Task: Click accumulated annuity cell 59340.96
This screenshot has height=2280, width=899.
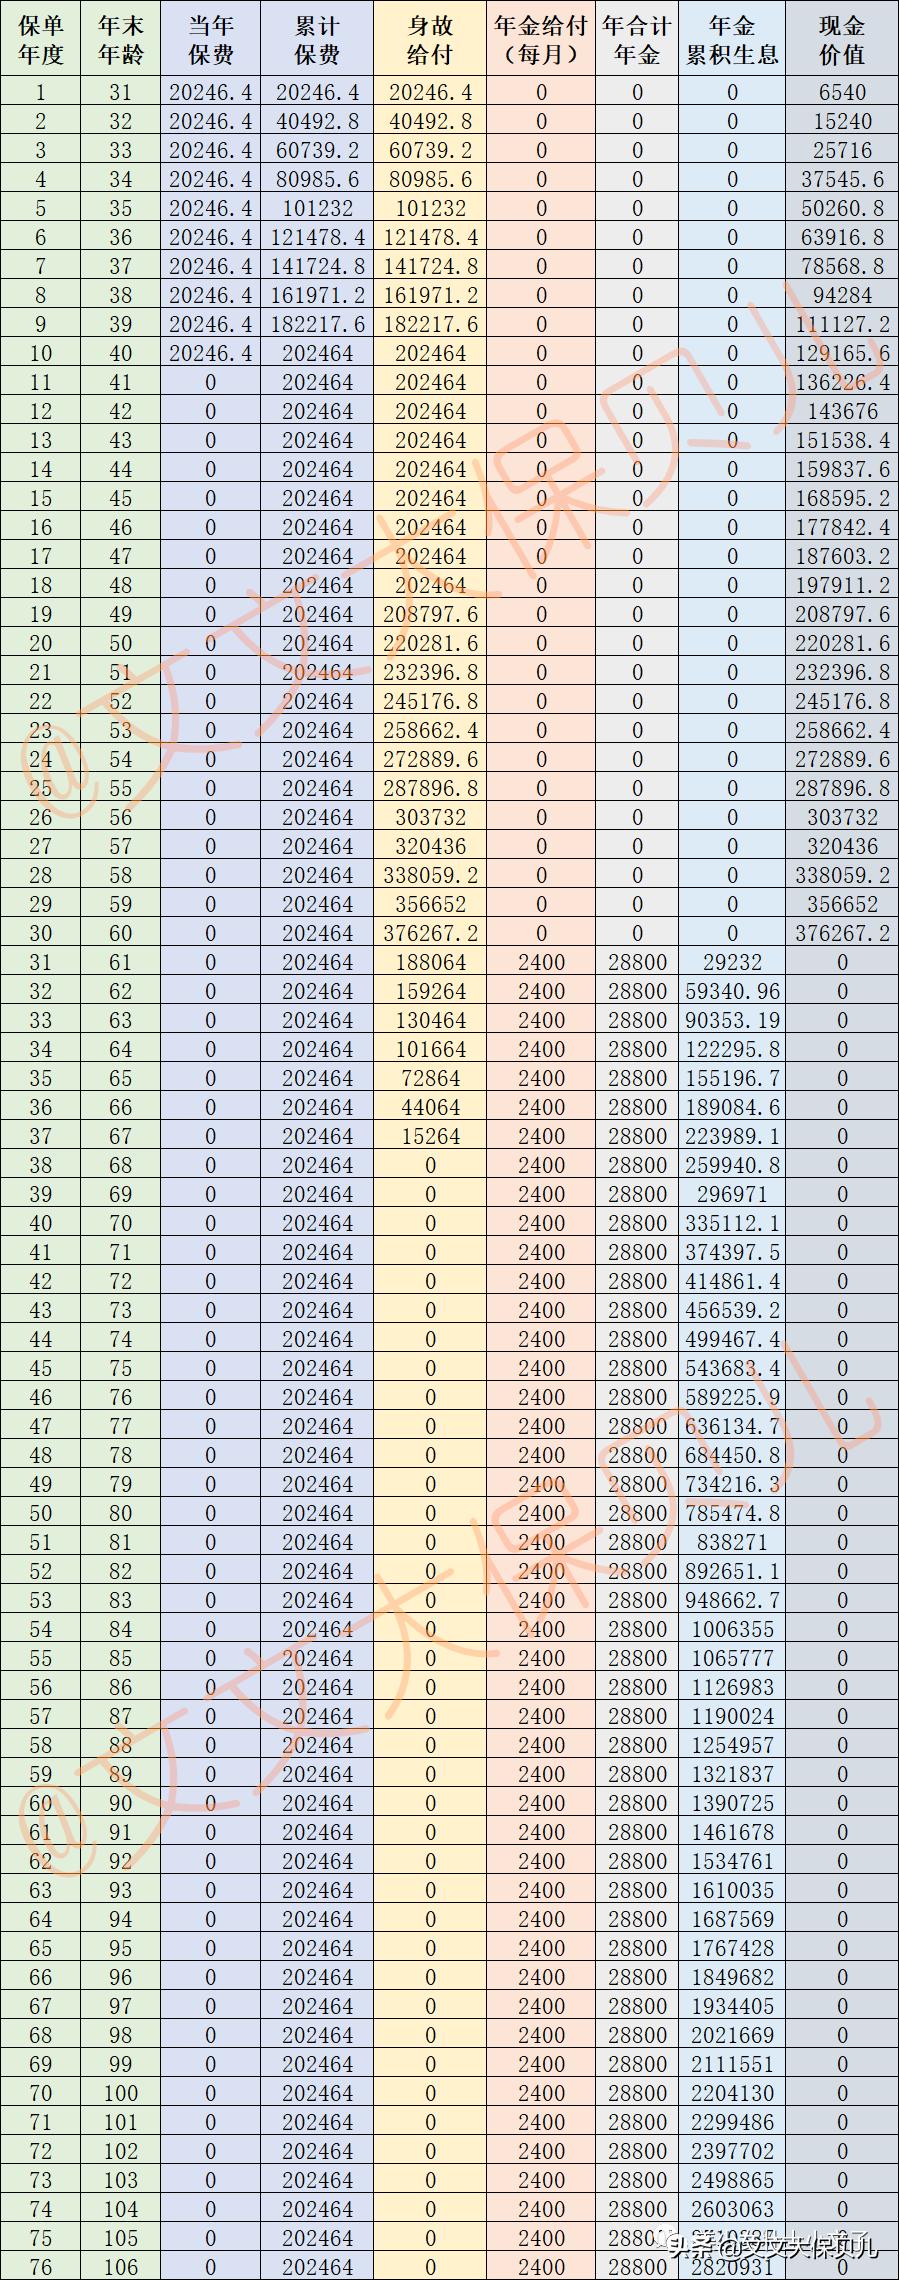Action: tap(732, 991)
